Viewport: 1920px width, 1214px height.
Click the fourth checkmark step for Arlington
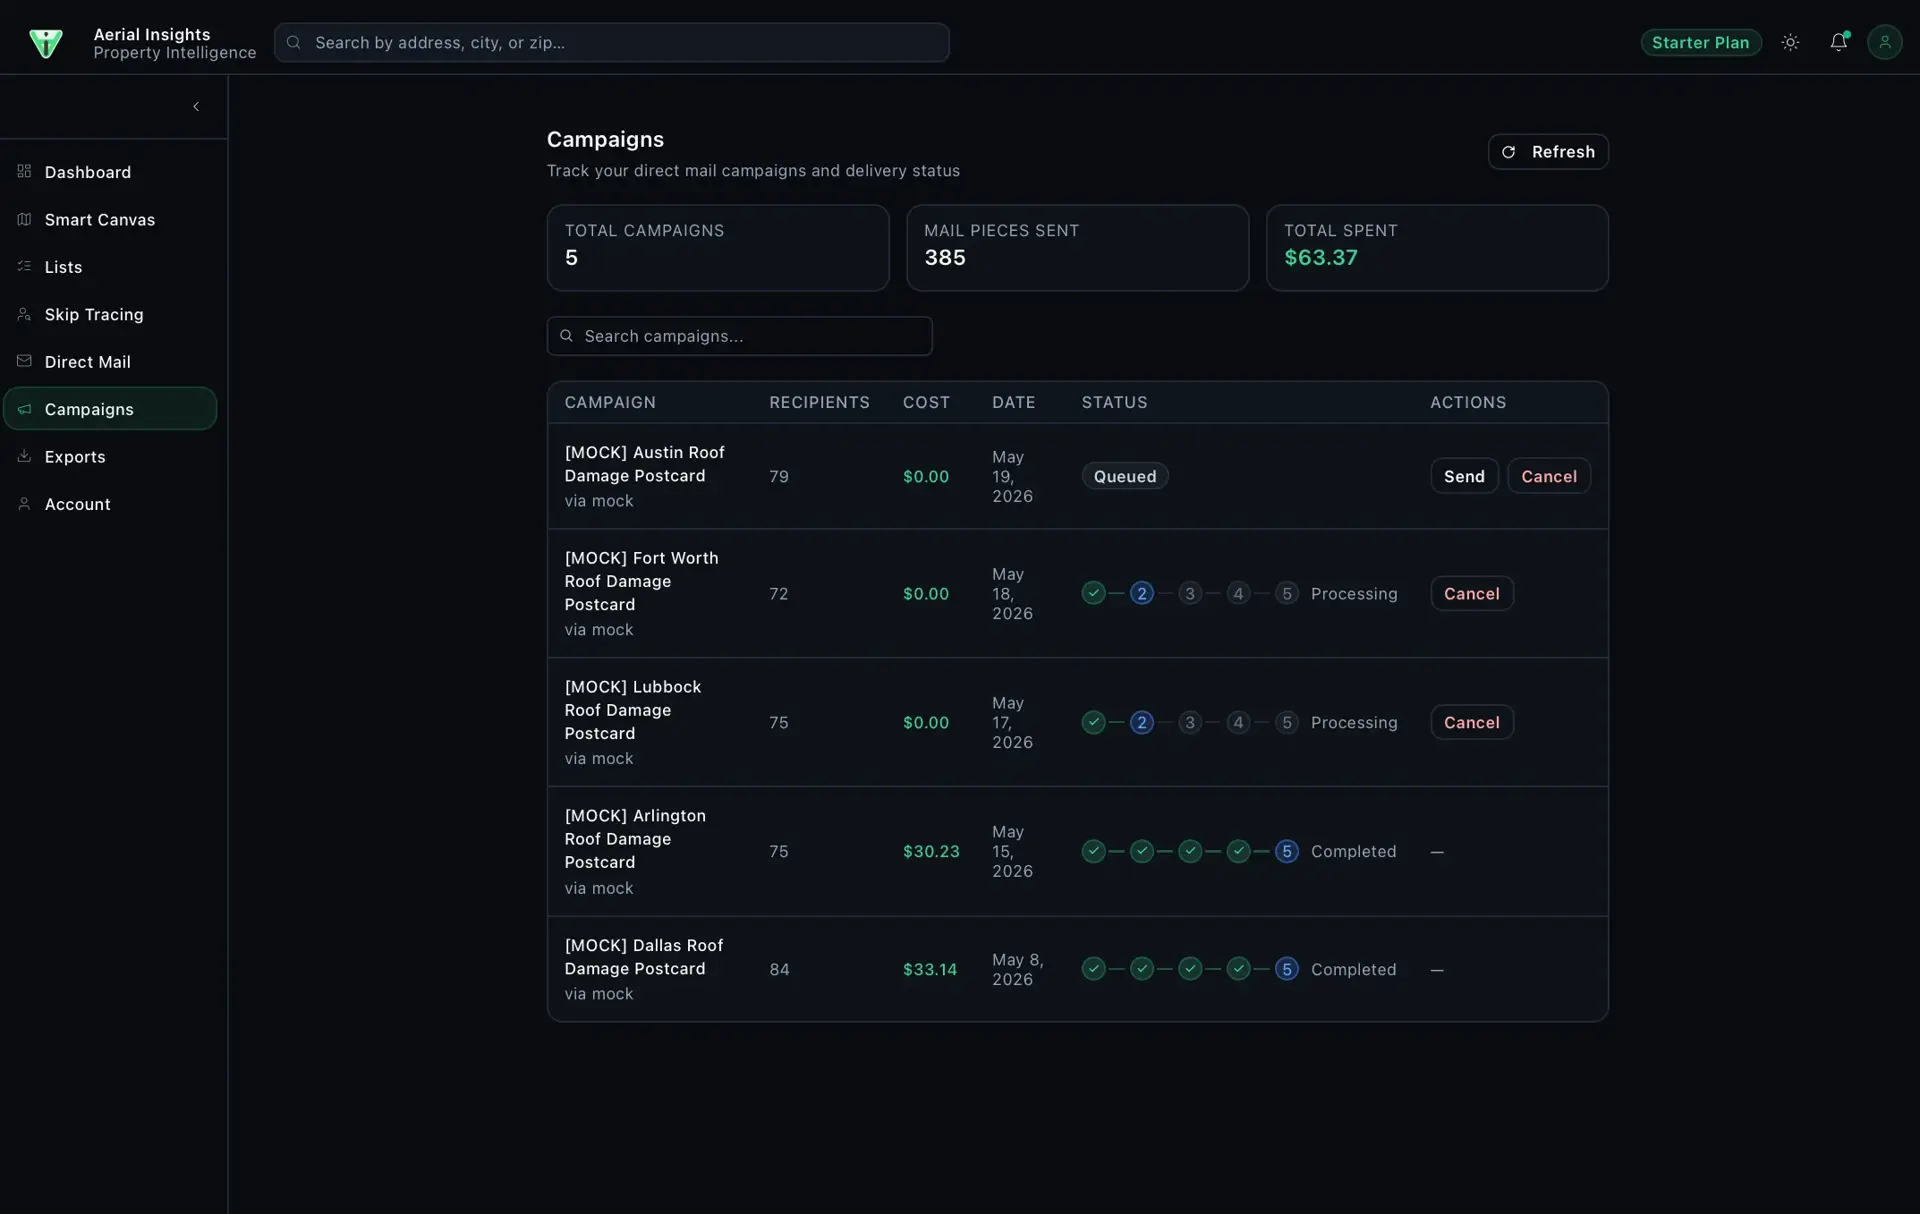click(x=1238, y=851)
